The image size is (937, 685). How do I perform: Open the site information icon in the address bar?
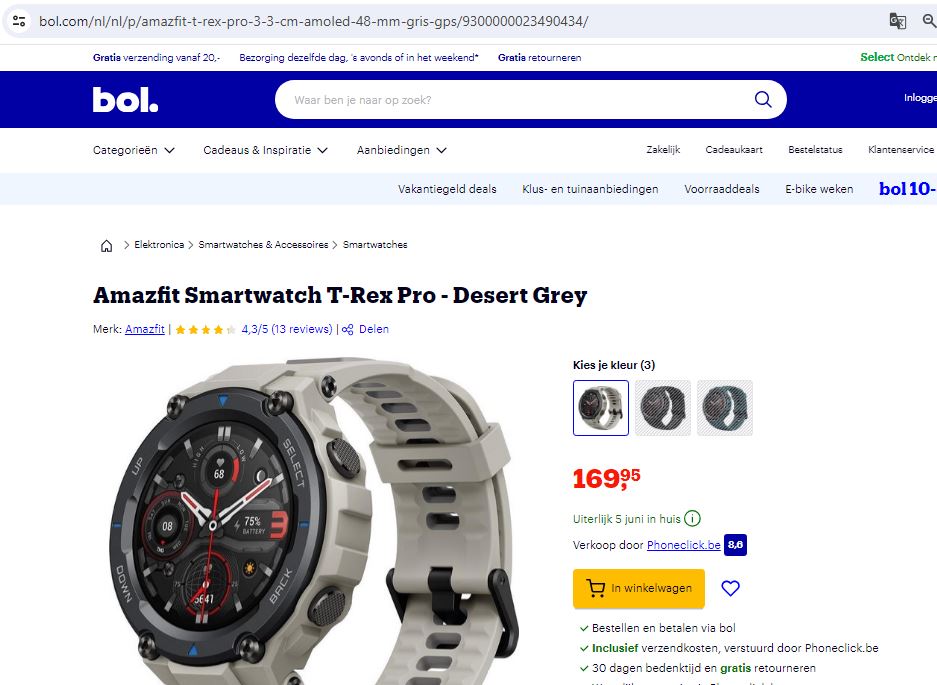tap(19, 21)
